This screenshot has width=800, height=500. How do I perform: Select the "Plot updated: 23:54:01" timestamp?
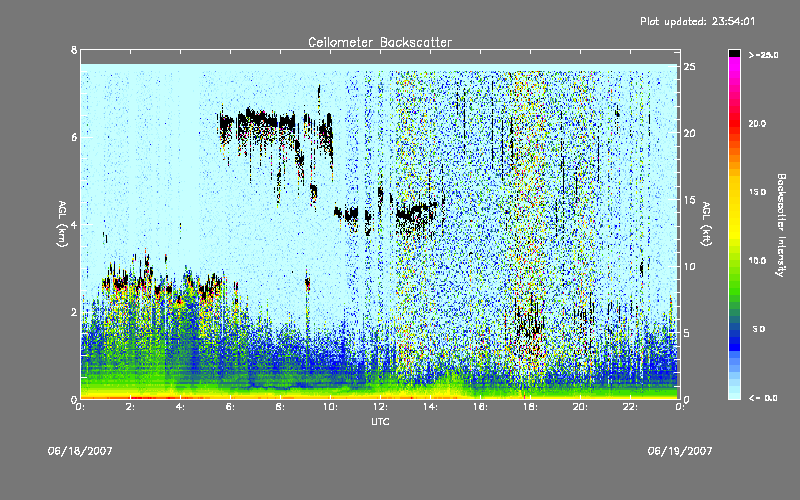click(x=697, y=21)
